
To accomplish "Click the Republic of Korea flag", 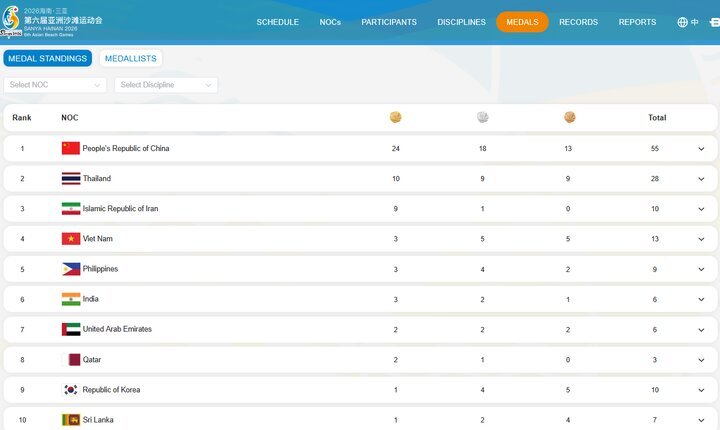I will coord(70,390).
